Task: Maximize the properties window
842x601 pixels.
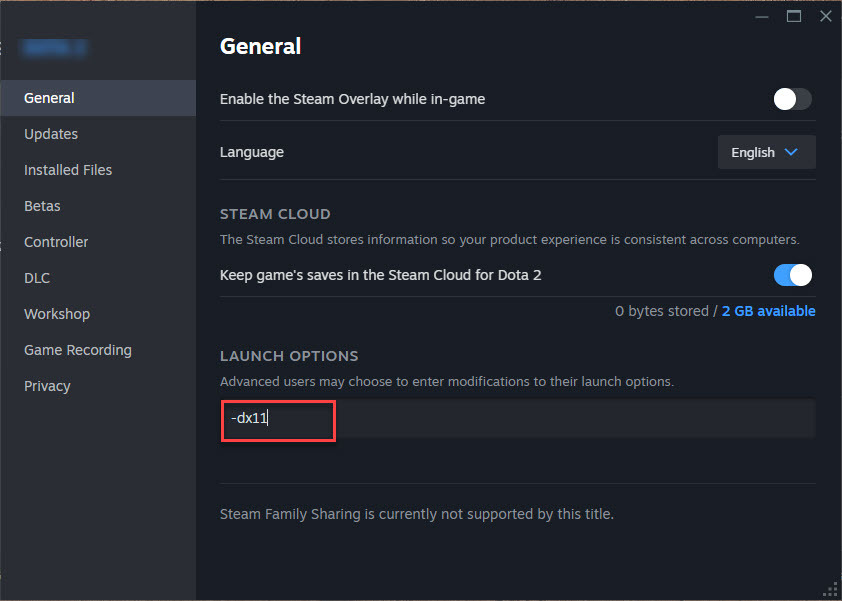Action: pyautogui.click(x=794, y=16)
